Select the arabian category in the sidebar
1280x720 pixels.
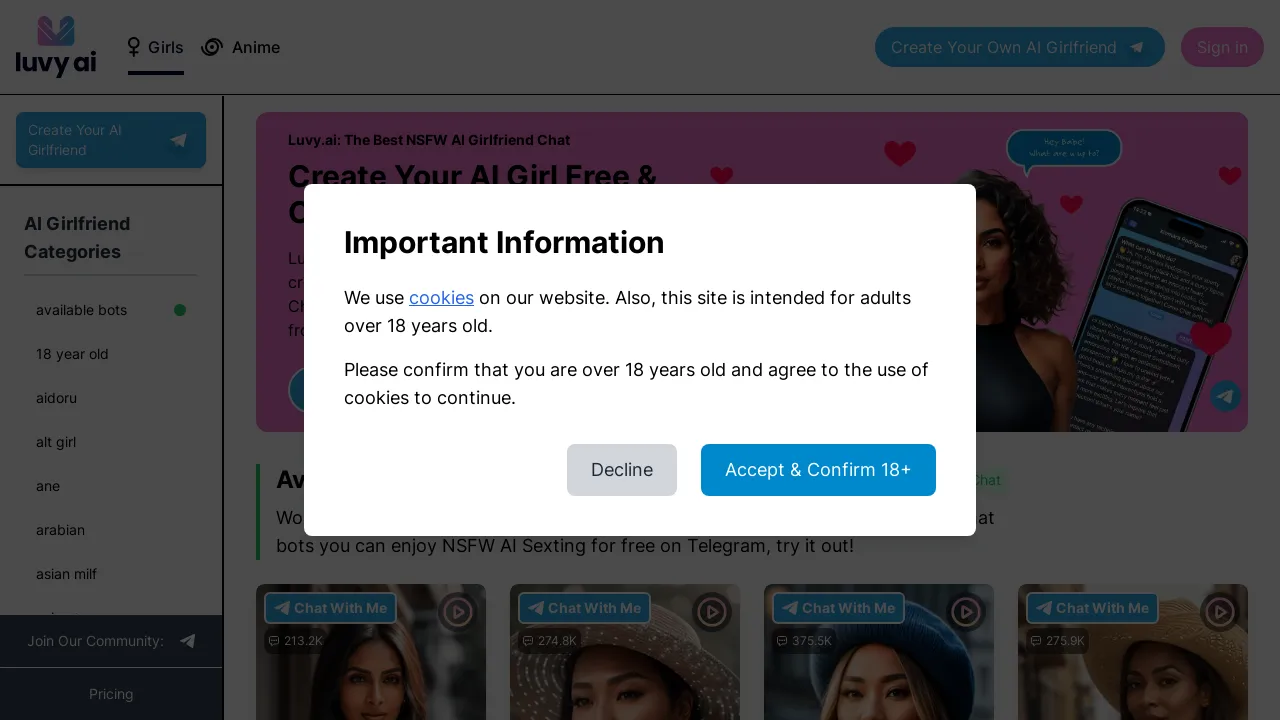pyautogui.click(x=60, y=530)
